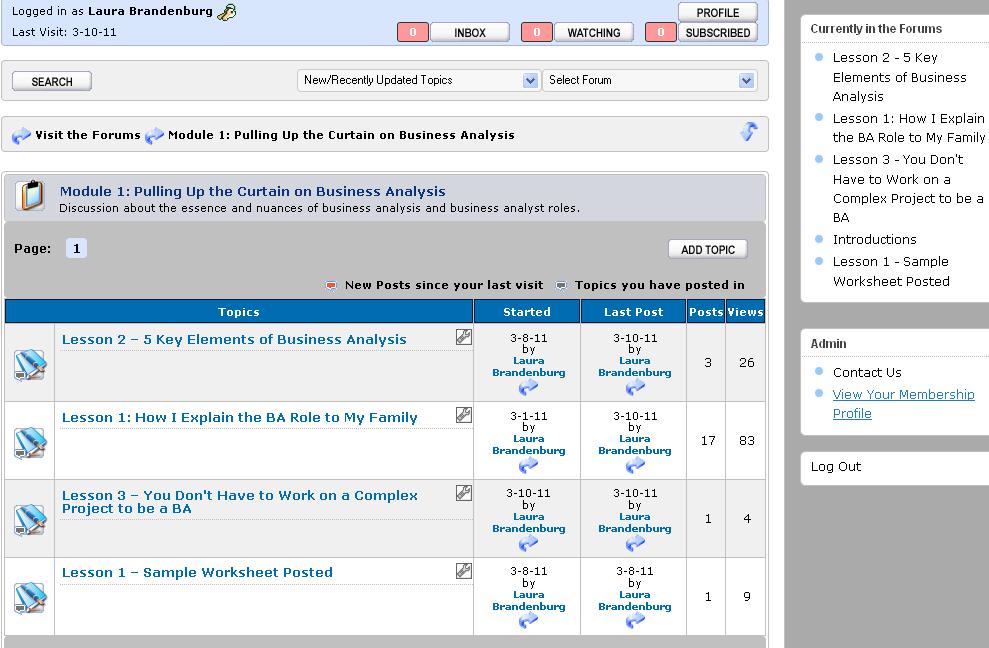Click the up arrow icon in breadcrumb bar

748,132
